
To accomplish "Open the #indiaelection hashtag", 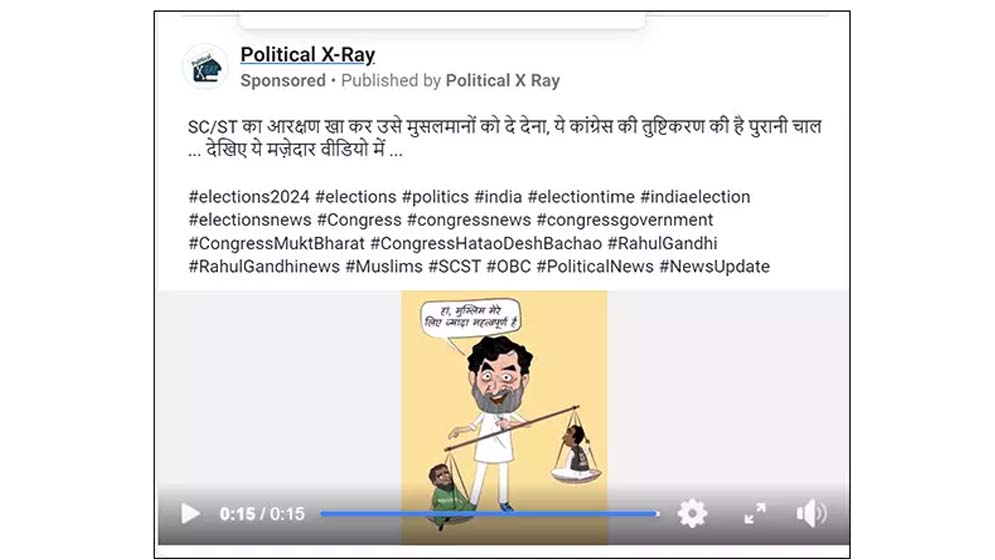I will (695, 197).
